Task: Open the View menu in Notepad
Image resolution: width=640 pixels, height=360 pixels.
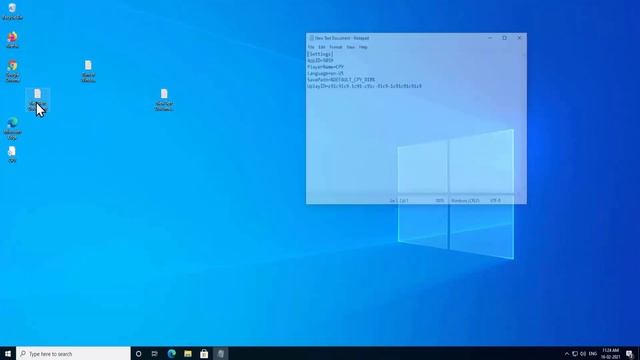Action: tap(351, 47)
